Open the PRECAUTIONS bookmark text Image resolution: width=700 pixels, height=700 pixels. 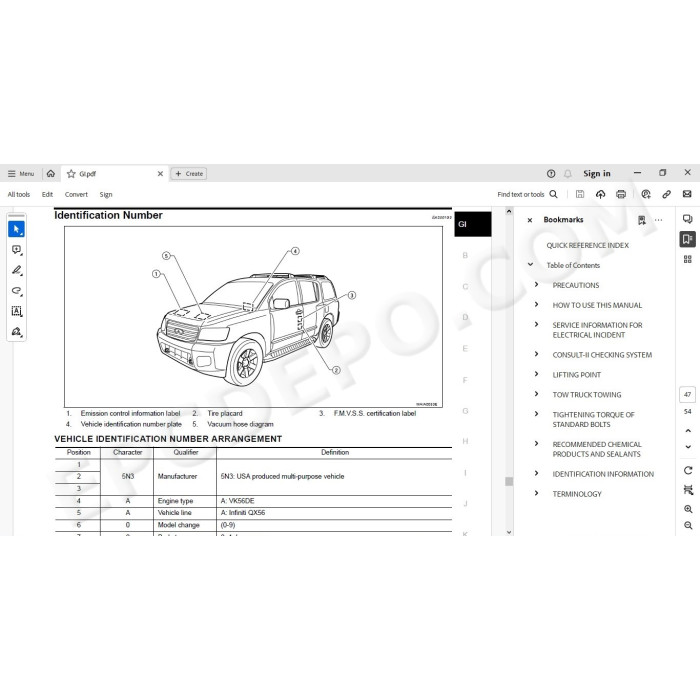click(576, 285)
